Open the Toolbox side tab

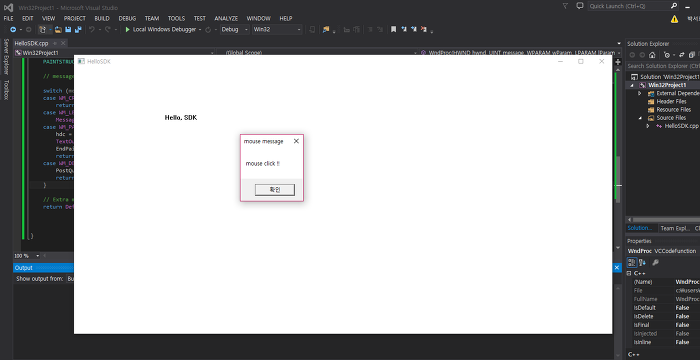[6, 90]
